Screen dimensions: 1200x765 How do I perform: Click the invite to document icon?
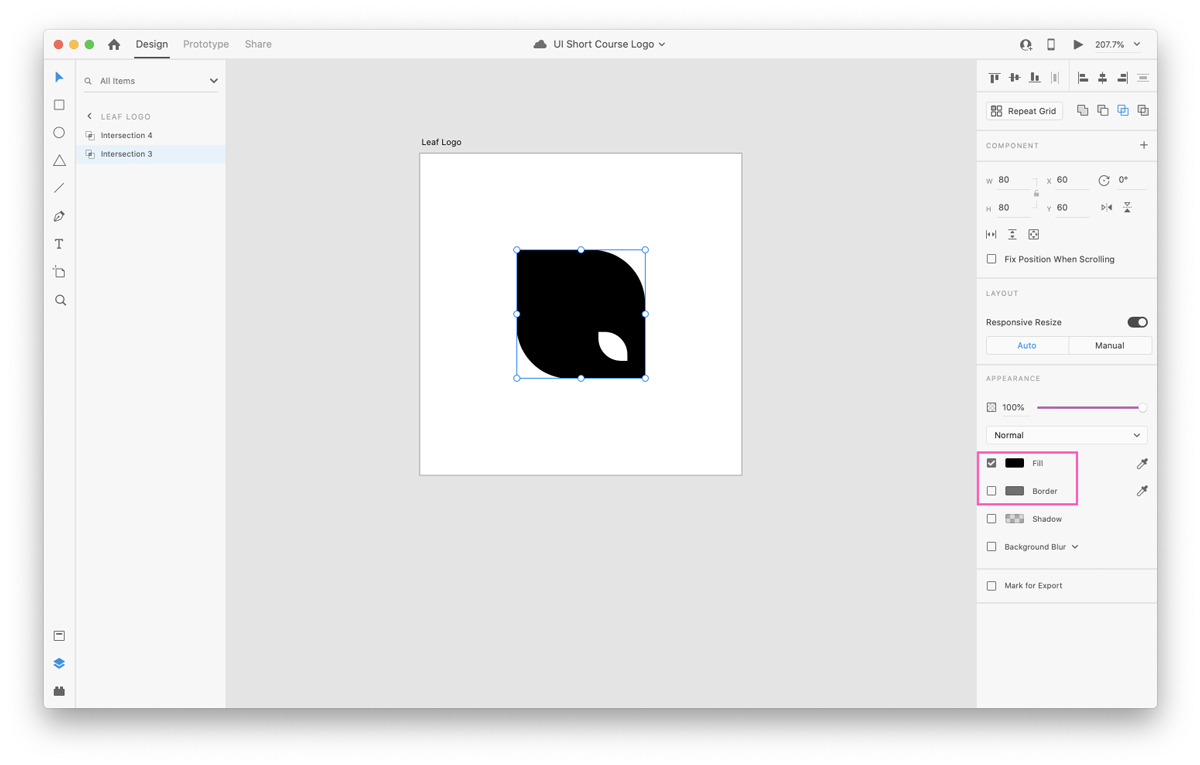click(x=1025, y=44)
